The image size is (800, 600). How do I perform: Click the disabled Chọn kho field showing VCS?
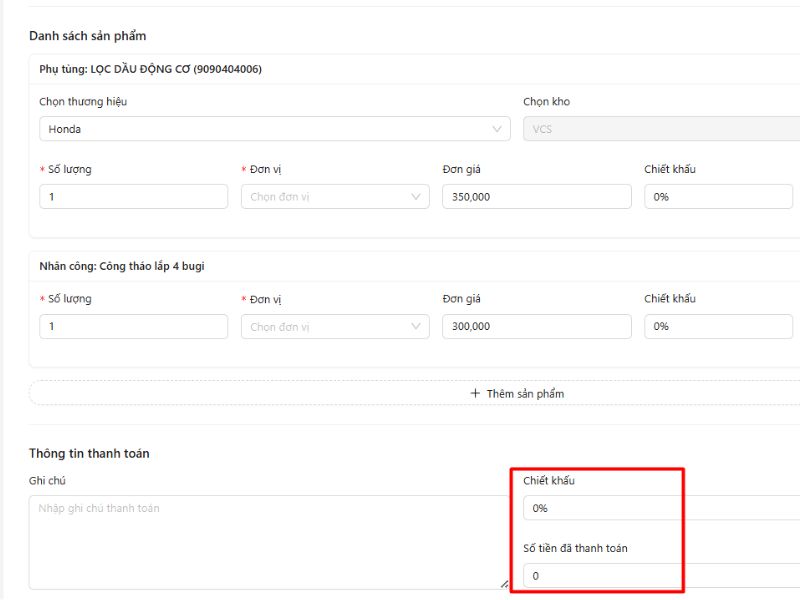click(660, 129)
